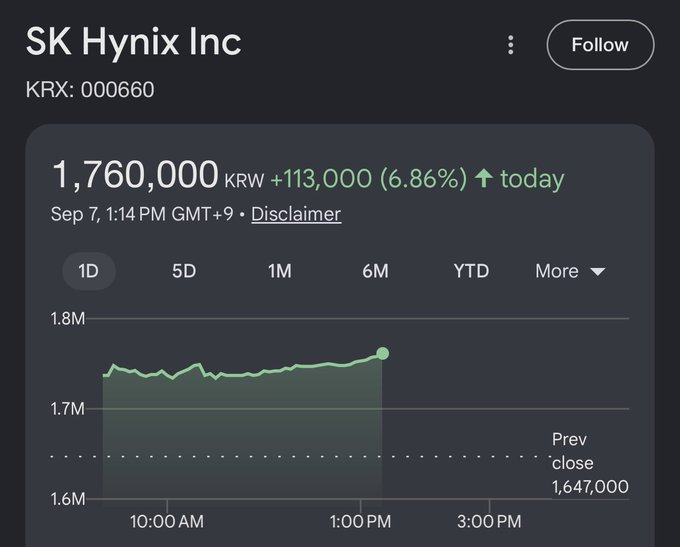
Task: Switch to the 6M chart range
Action: pyautogui.click(x=376, y=271)
